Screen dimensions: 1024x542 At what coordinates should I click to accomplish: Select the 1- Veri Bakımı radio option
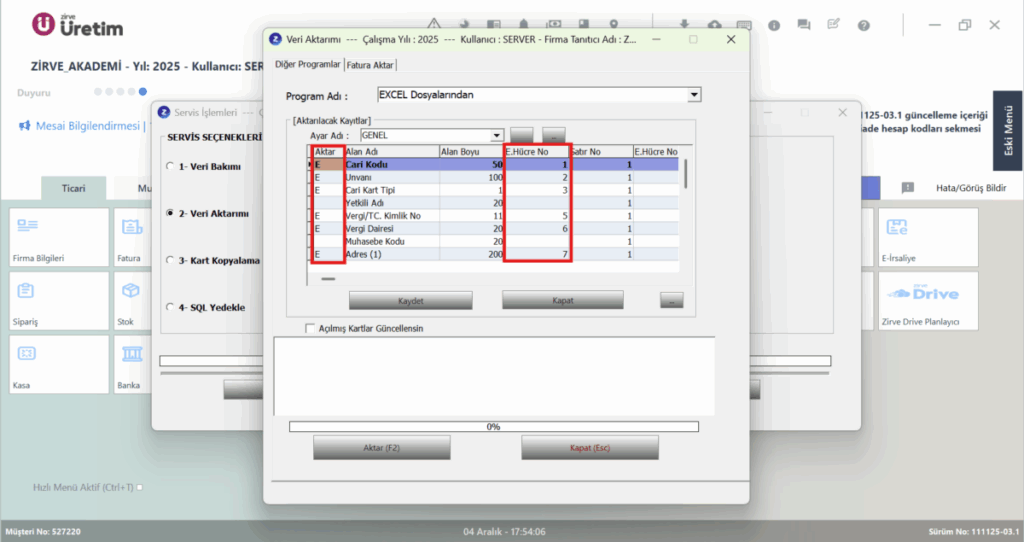tap(170, 167)
